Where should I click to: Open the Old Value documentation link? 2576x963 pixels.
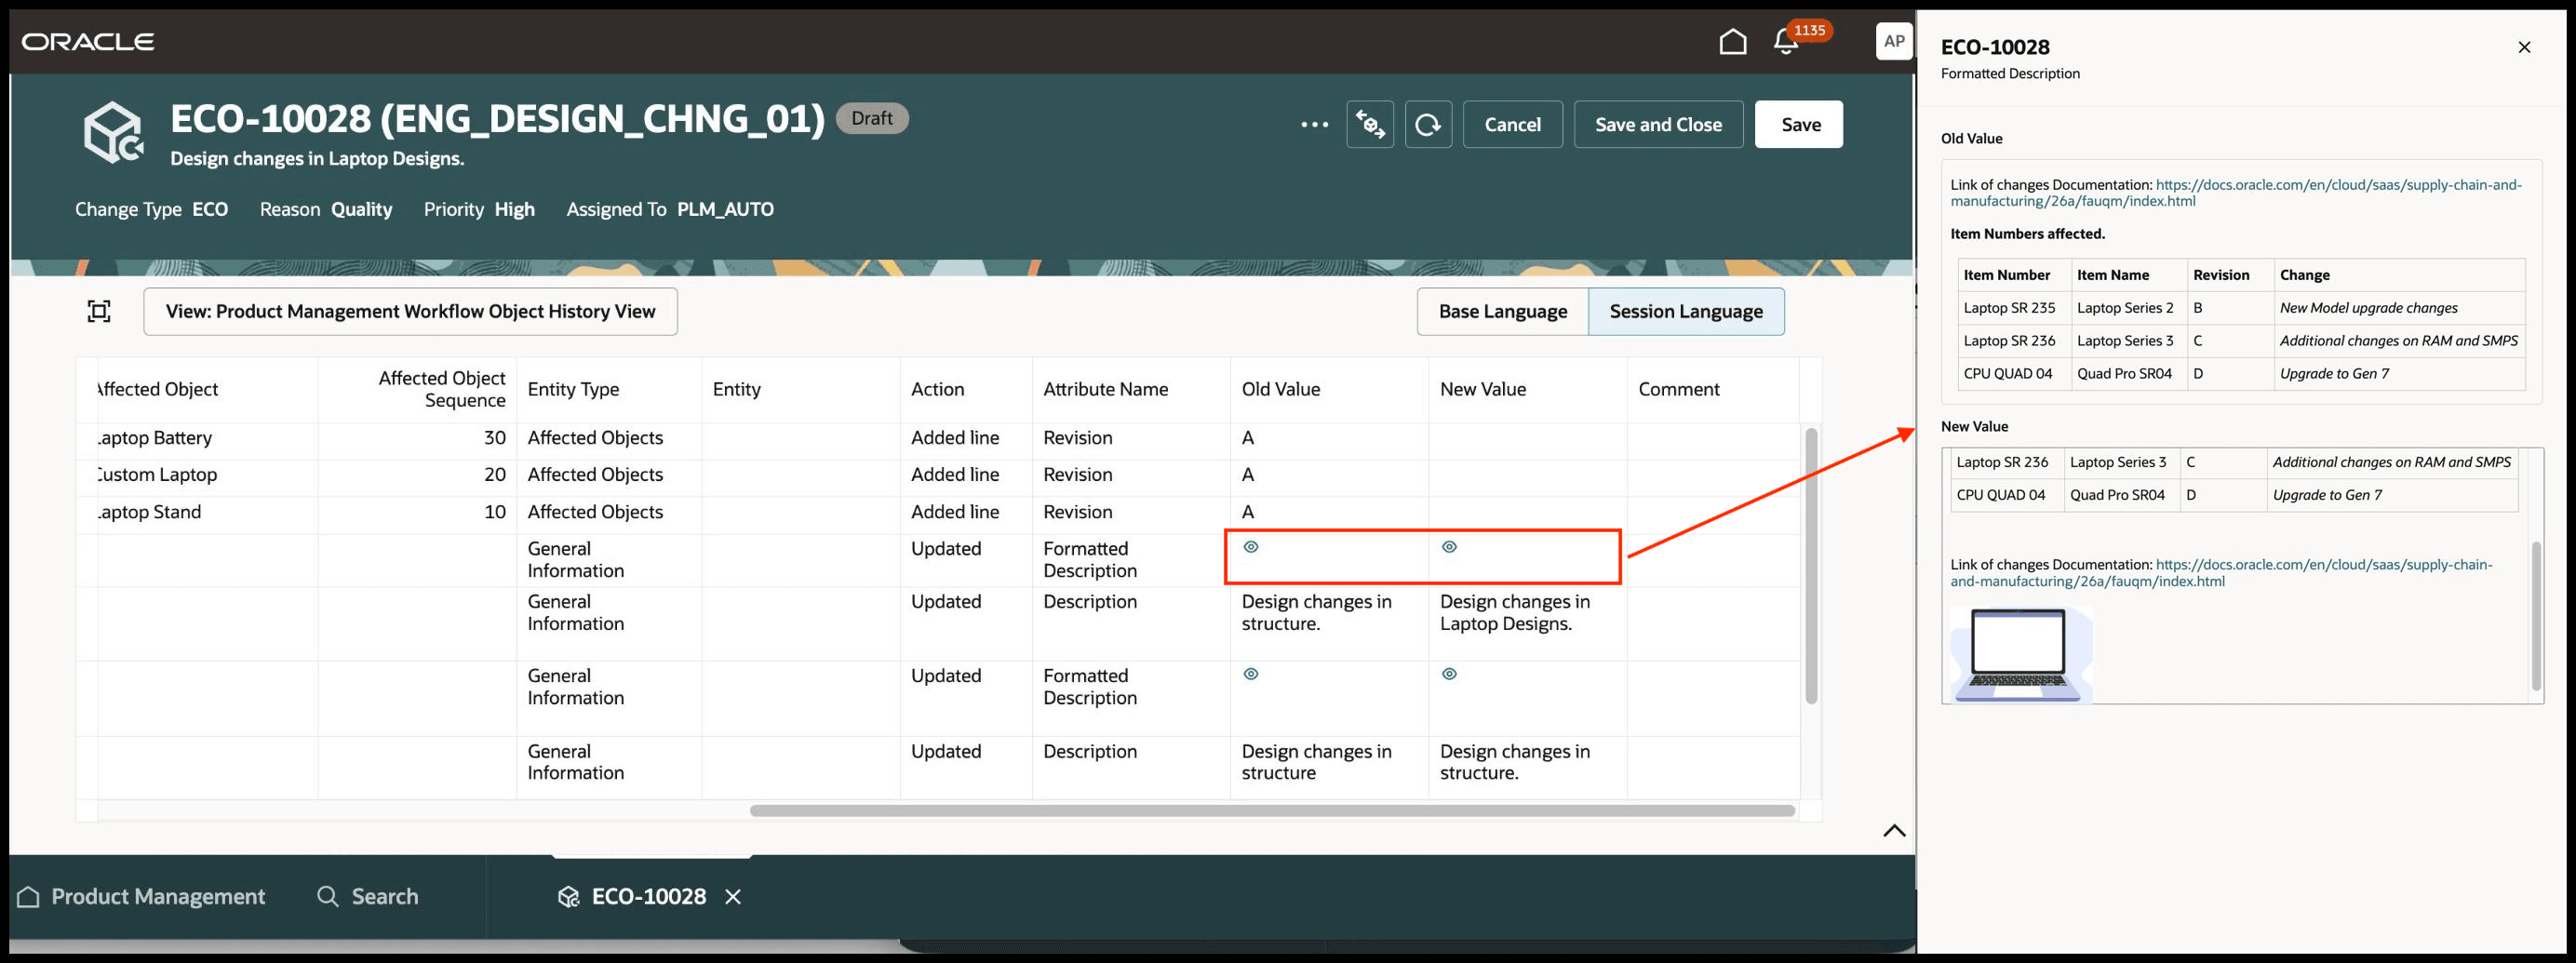point(2236,193)
